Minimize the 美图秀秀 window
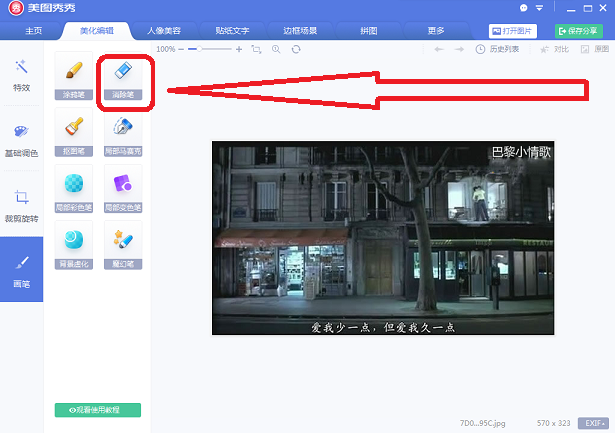 571,9
